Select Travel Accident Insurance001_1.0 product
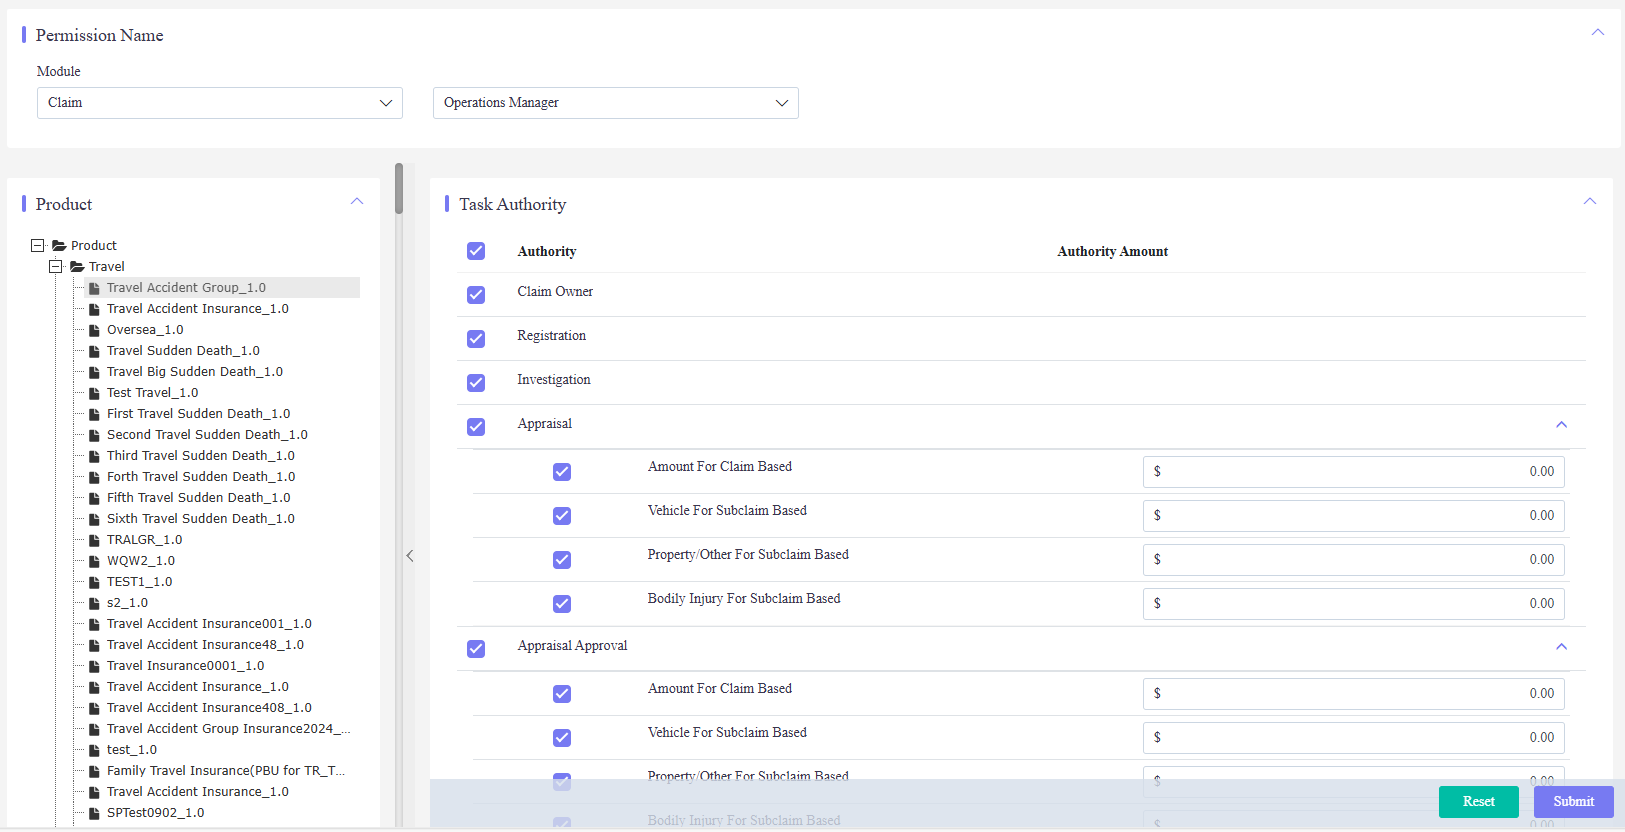This screenshot has width=1625, height=832. tap(209, 624)
